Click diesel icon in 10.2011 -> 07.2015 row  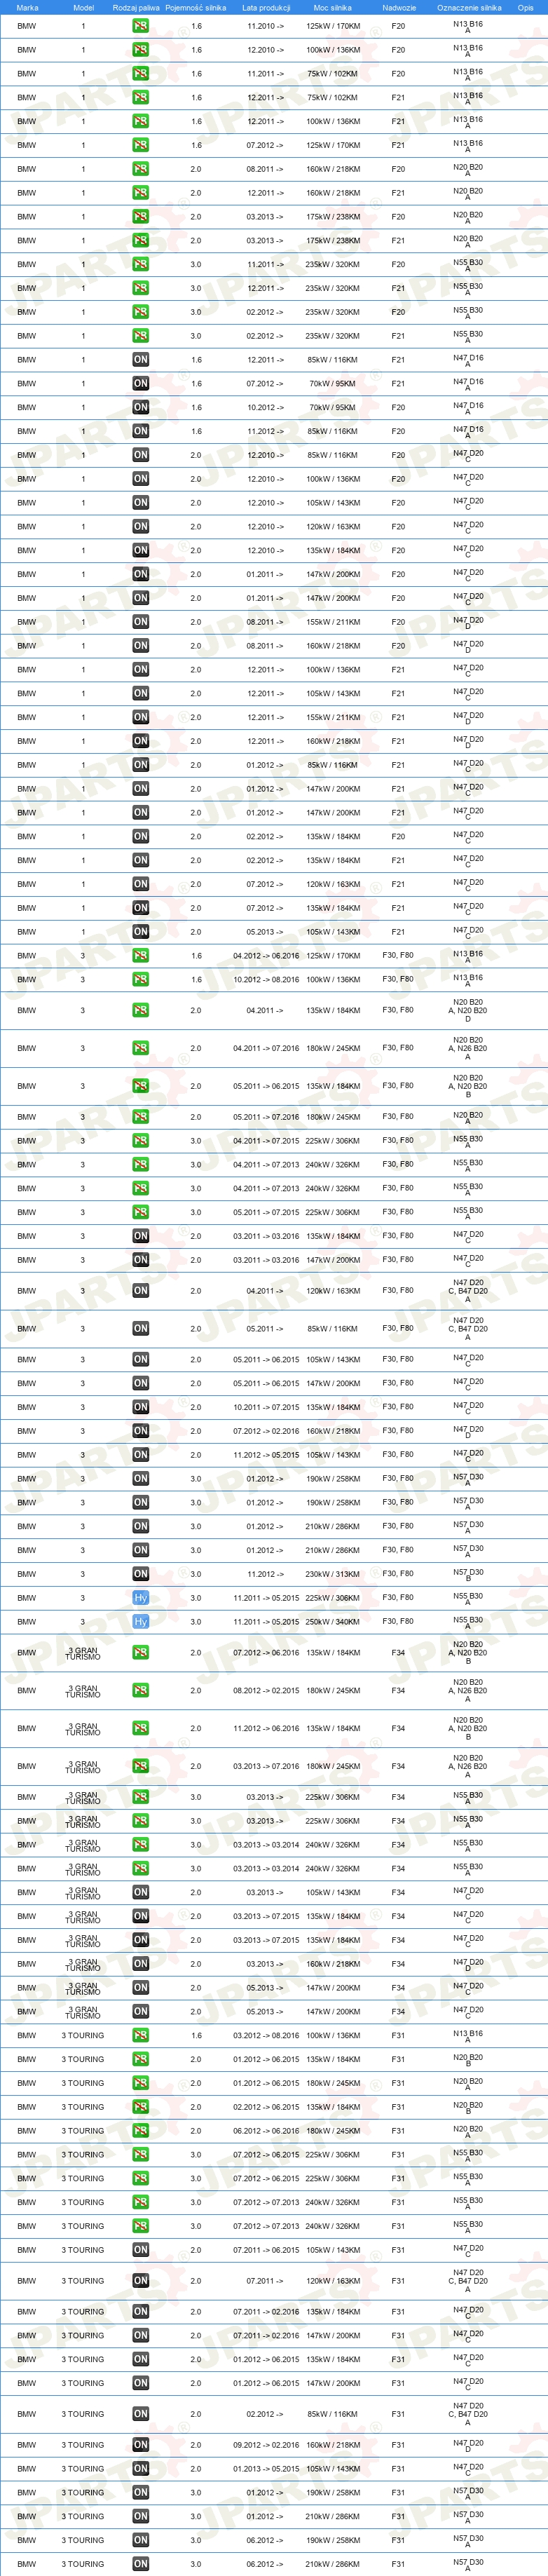point(141,1408)
